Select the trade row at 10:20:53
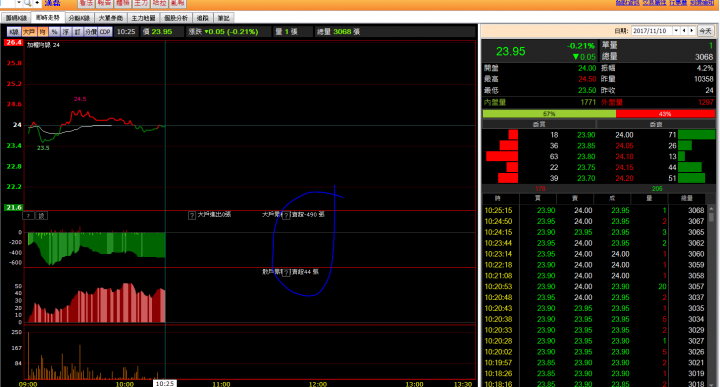Image resolution: width=720 pixels, height=387 pixels. [x=594, y=286]
